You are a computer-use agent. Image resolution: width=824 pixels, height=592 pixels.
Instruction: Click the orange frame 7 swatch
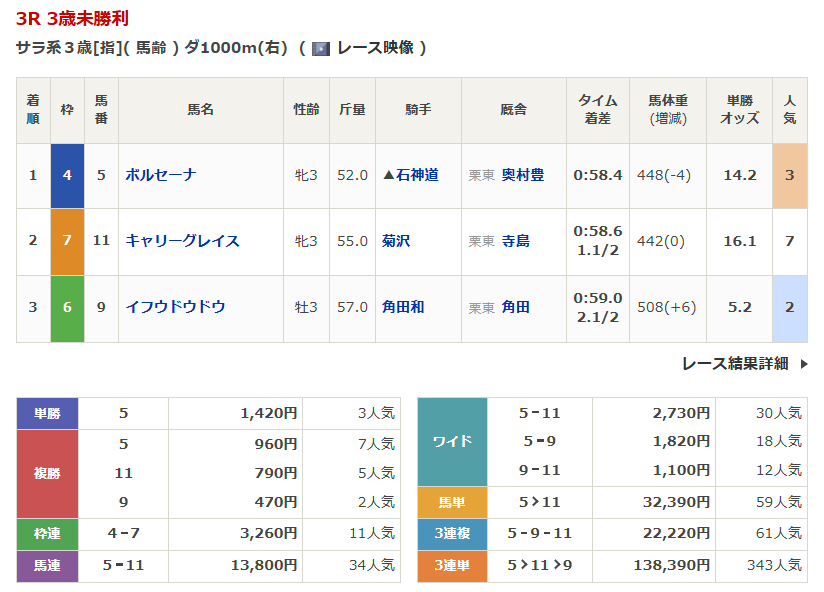(x=67, y=241)
